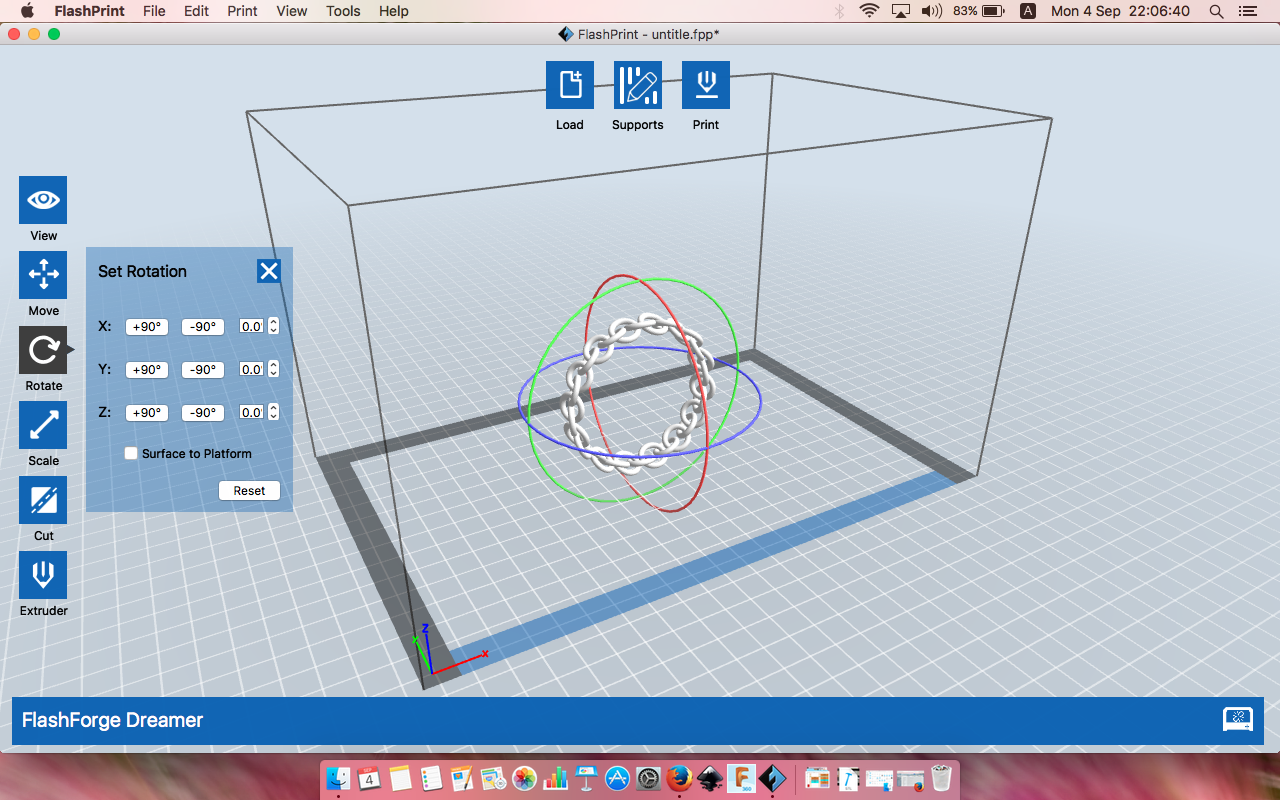This screenshot has height=800, width=1280.
Task: Open the Notification Centre list icon
Action: click(1247, 11)
